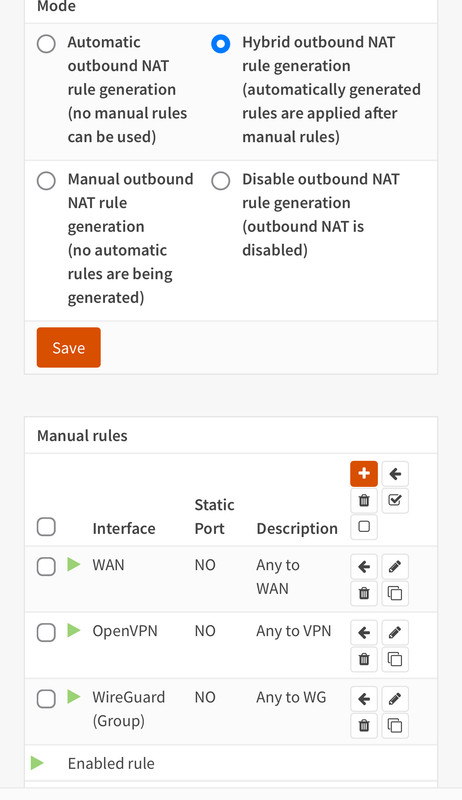Clone the WireGuard rule with copy icon
The image size is (462, 800).
395,725
